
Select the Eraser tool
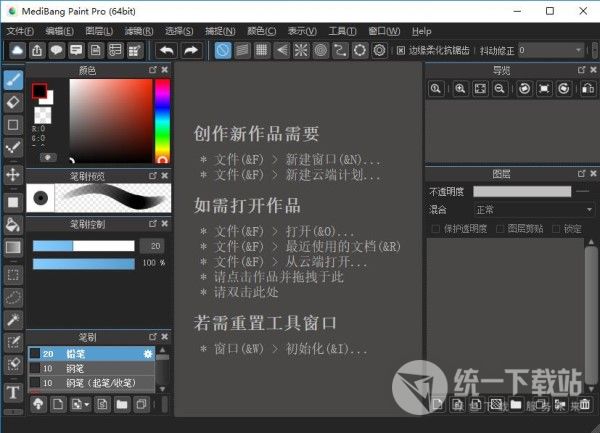pos(13,102)
